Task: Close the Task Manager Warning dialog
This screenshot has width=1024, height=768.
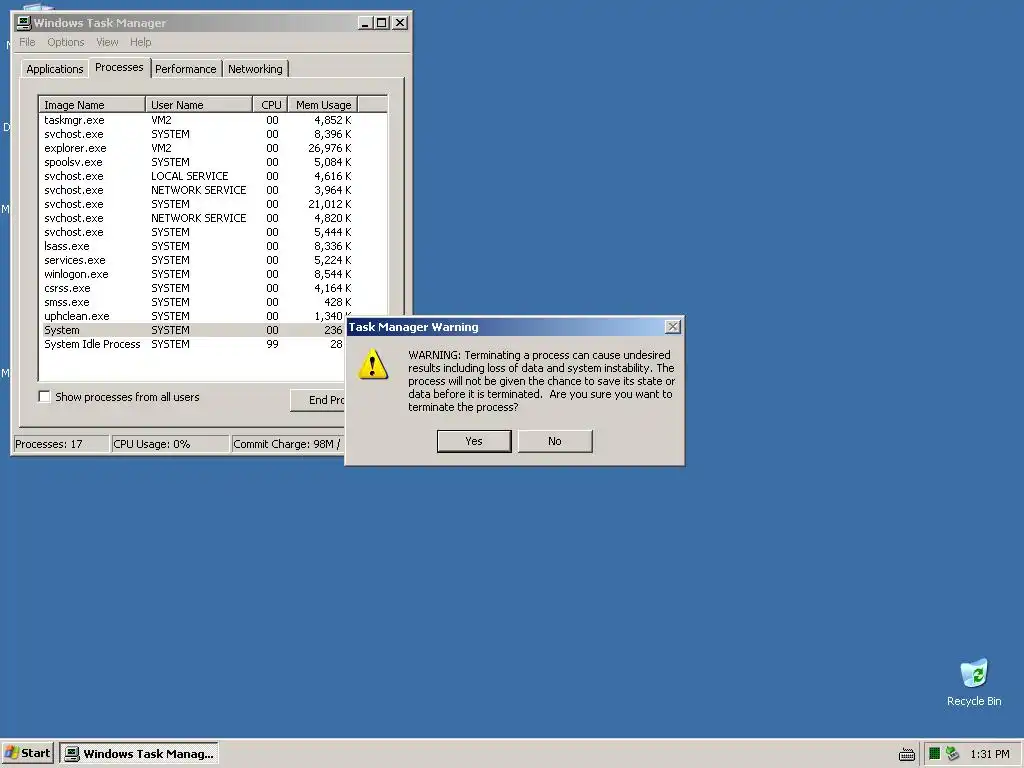Action: tap(673, 327)
